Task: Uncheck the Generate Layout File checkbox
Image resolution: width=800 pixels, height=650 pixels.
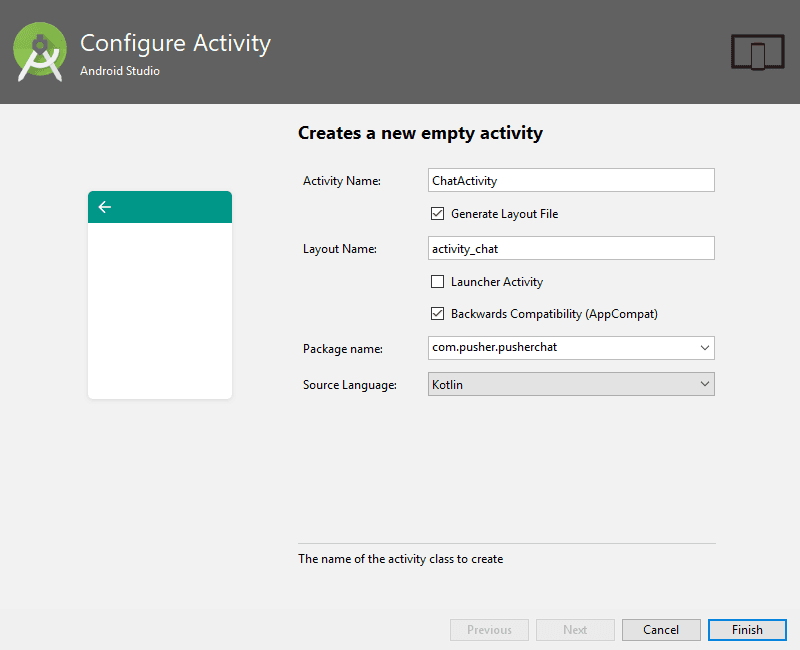Action: point(437,213)
